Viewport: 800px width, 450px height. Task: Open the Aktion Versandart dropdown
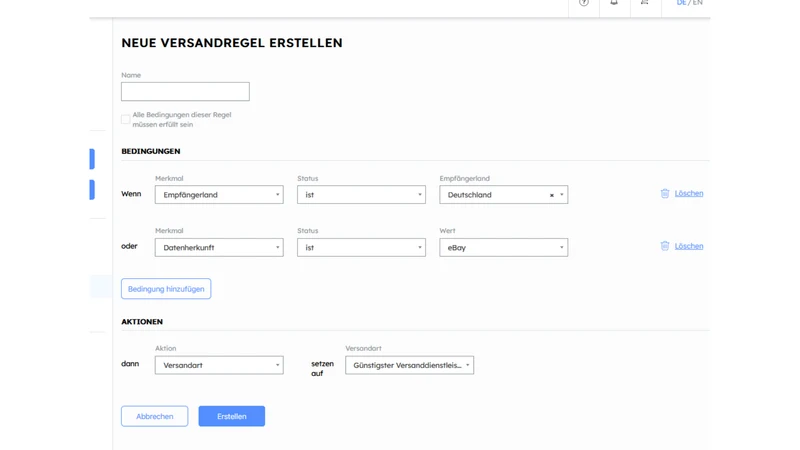click(219, 365)
